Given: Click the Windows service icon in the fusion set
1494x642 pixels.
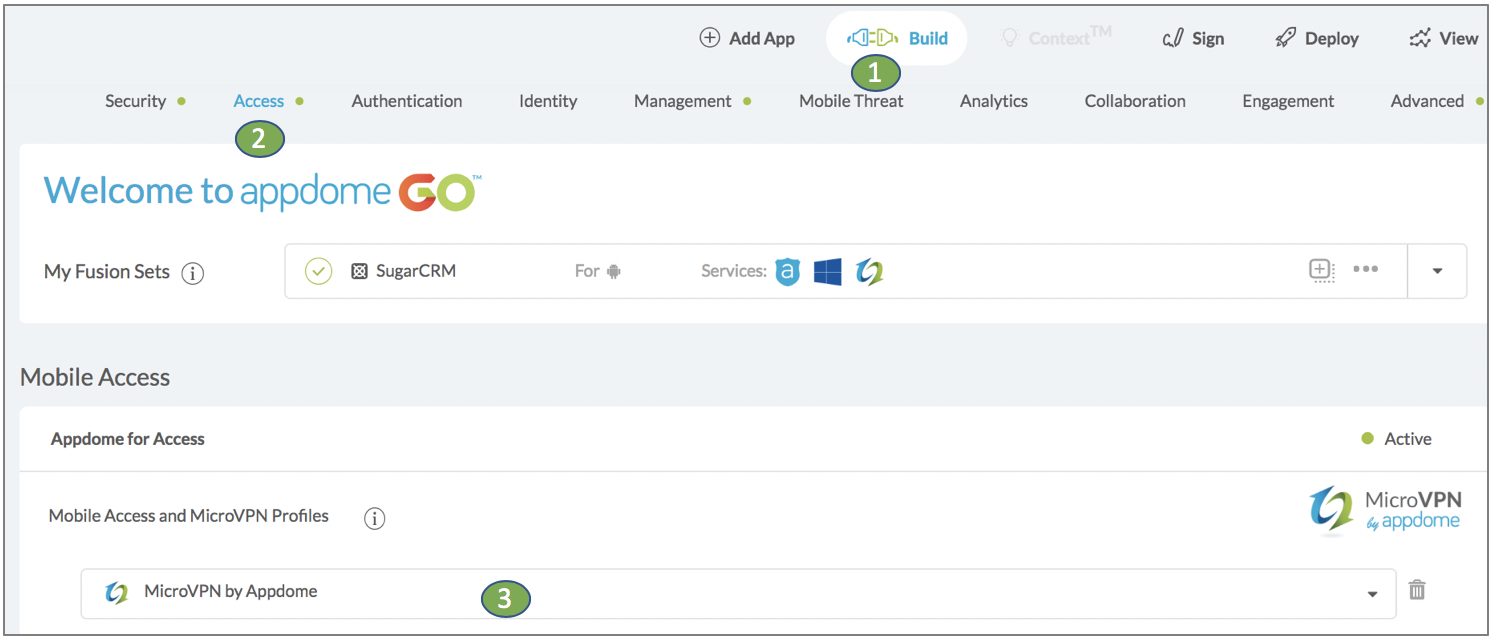Looking at the screenshot, I should click(x=827, y=271).
